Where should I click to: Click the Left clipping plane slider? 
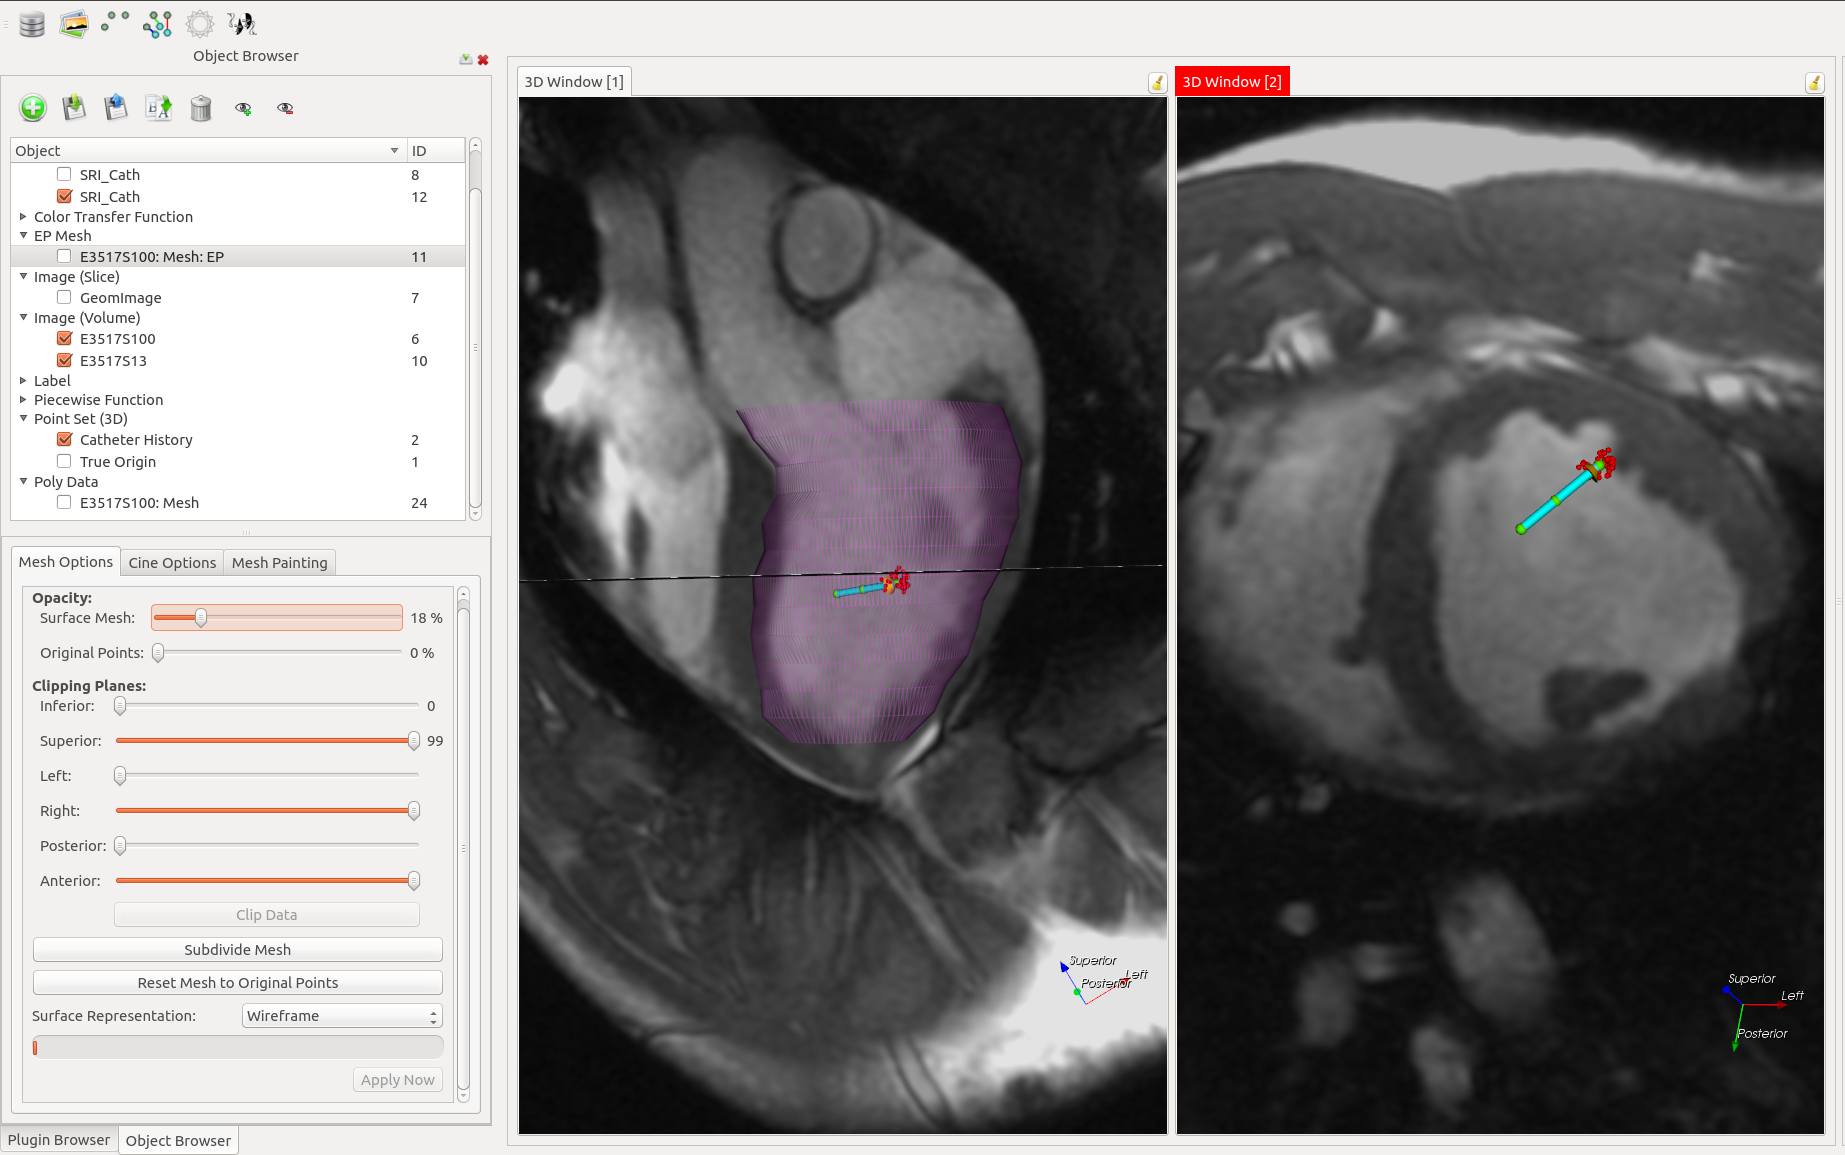[267, 776]
